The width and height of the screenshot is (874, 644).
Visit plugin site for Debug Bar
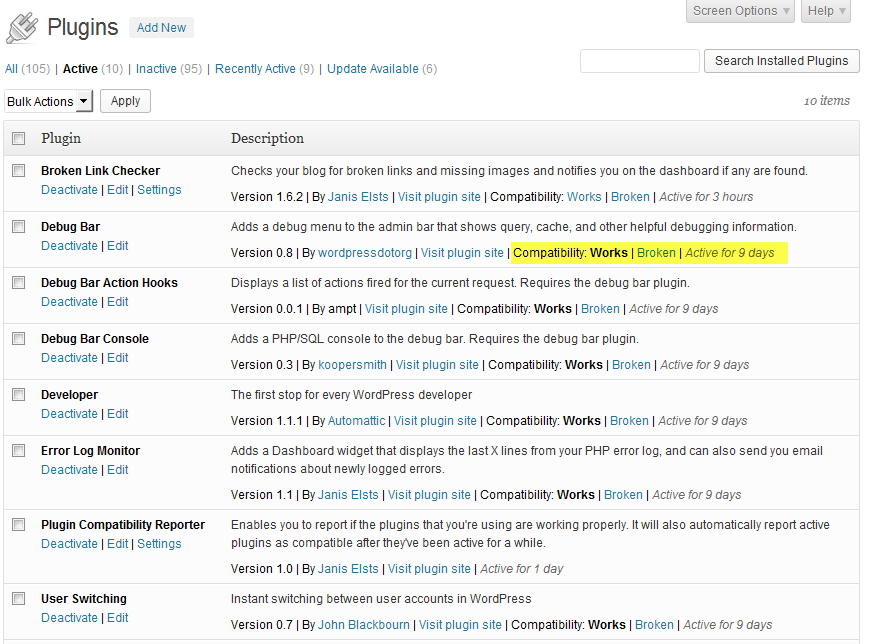click(x=462, y=253)
